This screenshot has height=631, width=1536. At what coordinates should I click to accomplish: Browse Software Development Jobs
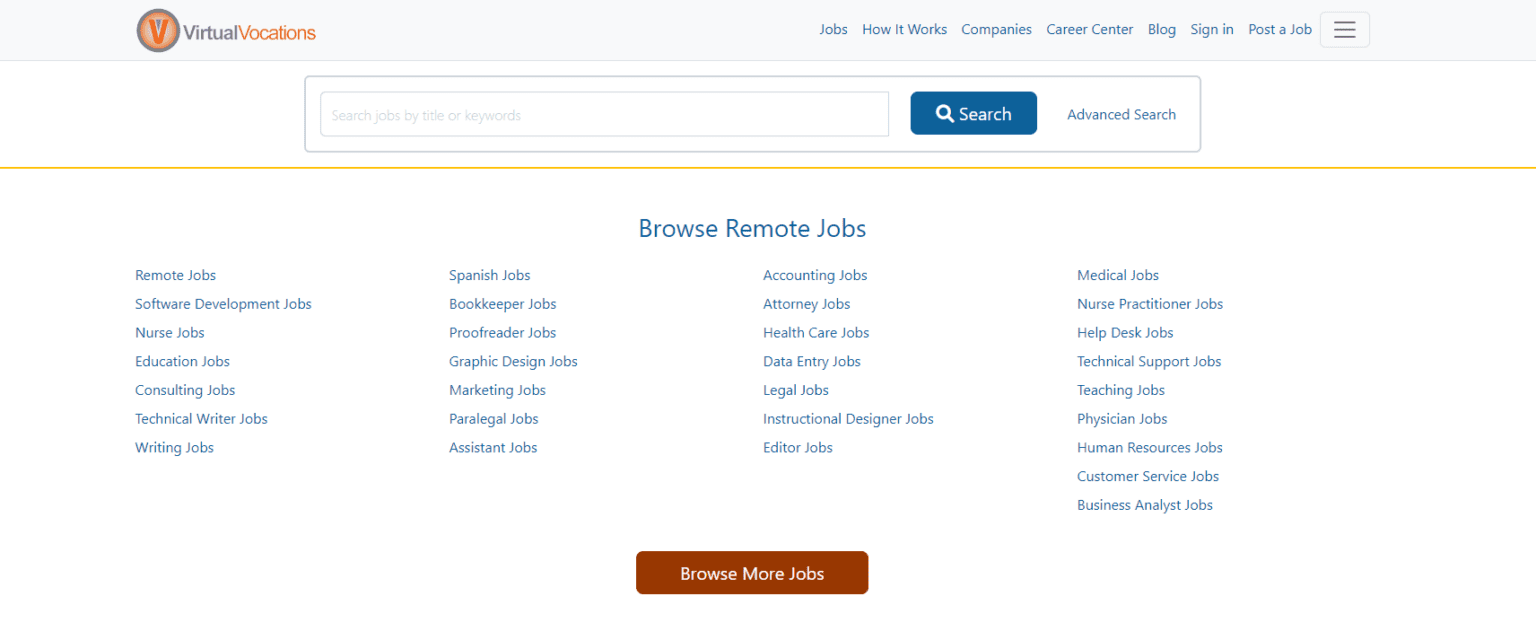coord(223,304)
